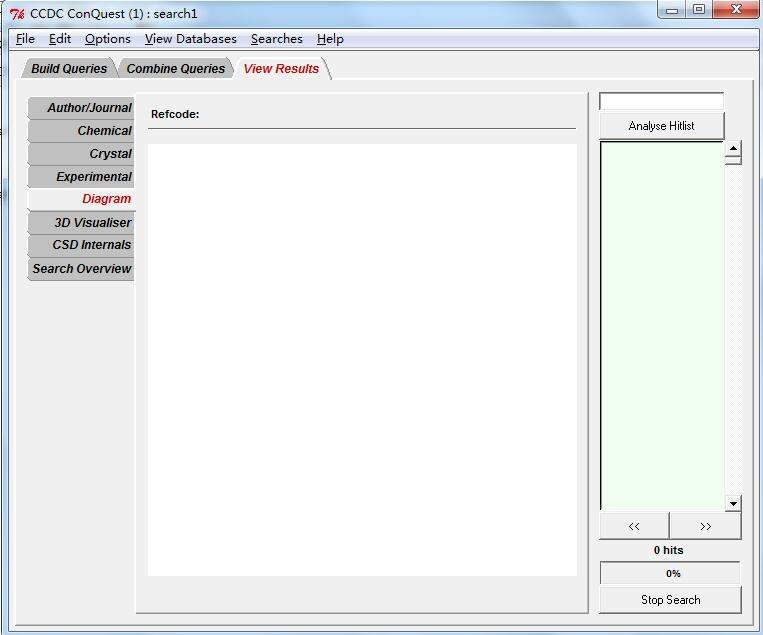Click the white diagram display area

362,360
